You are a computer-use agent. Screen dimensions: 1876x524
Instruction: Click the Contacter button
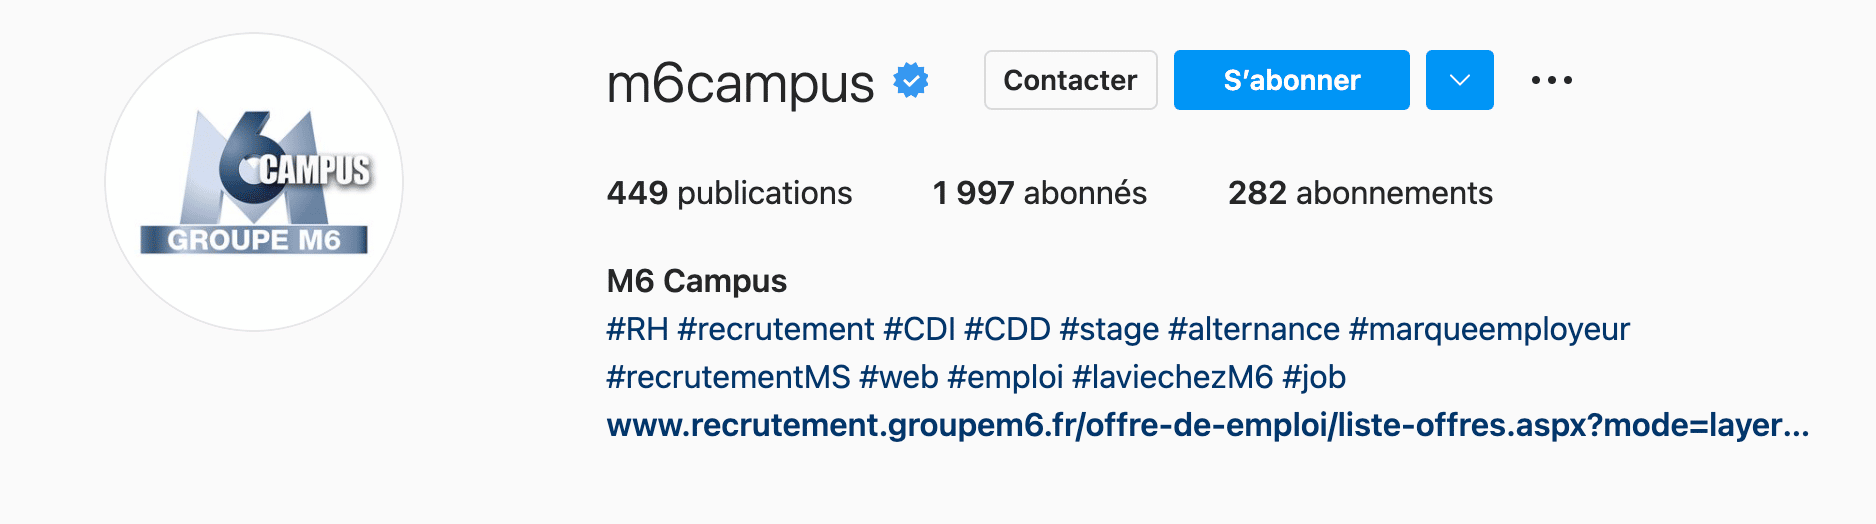(x=1071, y=80)
